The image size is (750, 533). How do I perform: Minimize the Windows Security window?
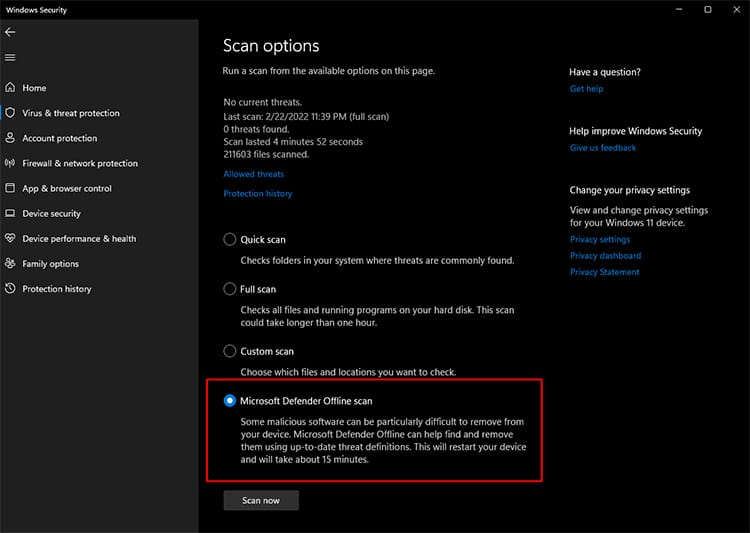point(679,10)
